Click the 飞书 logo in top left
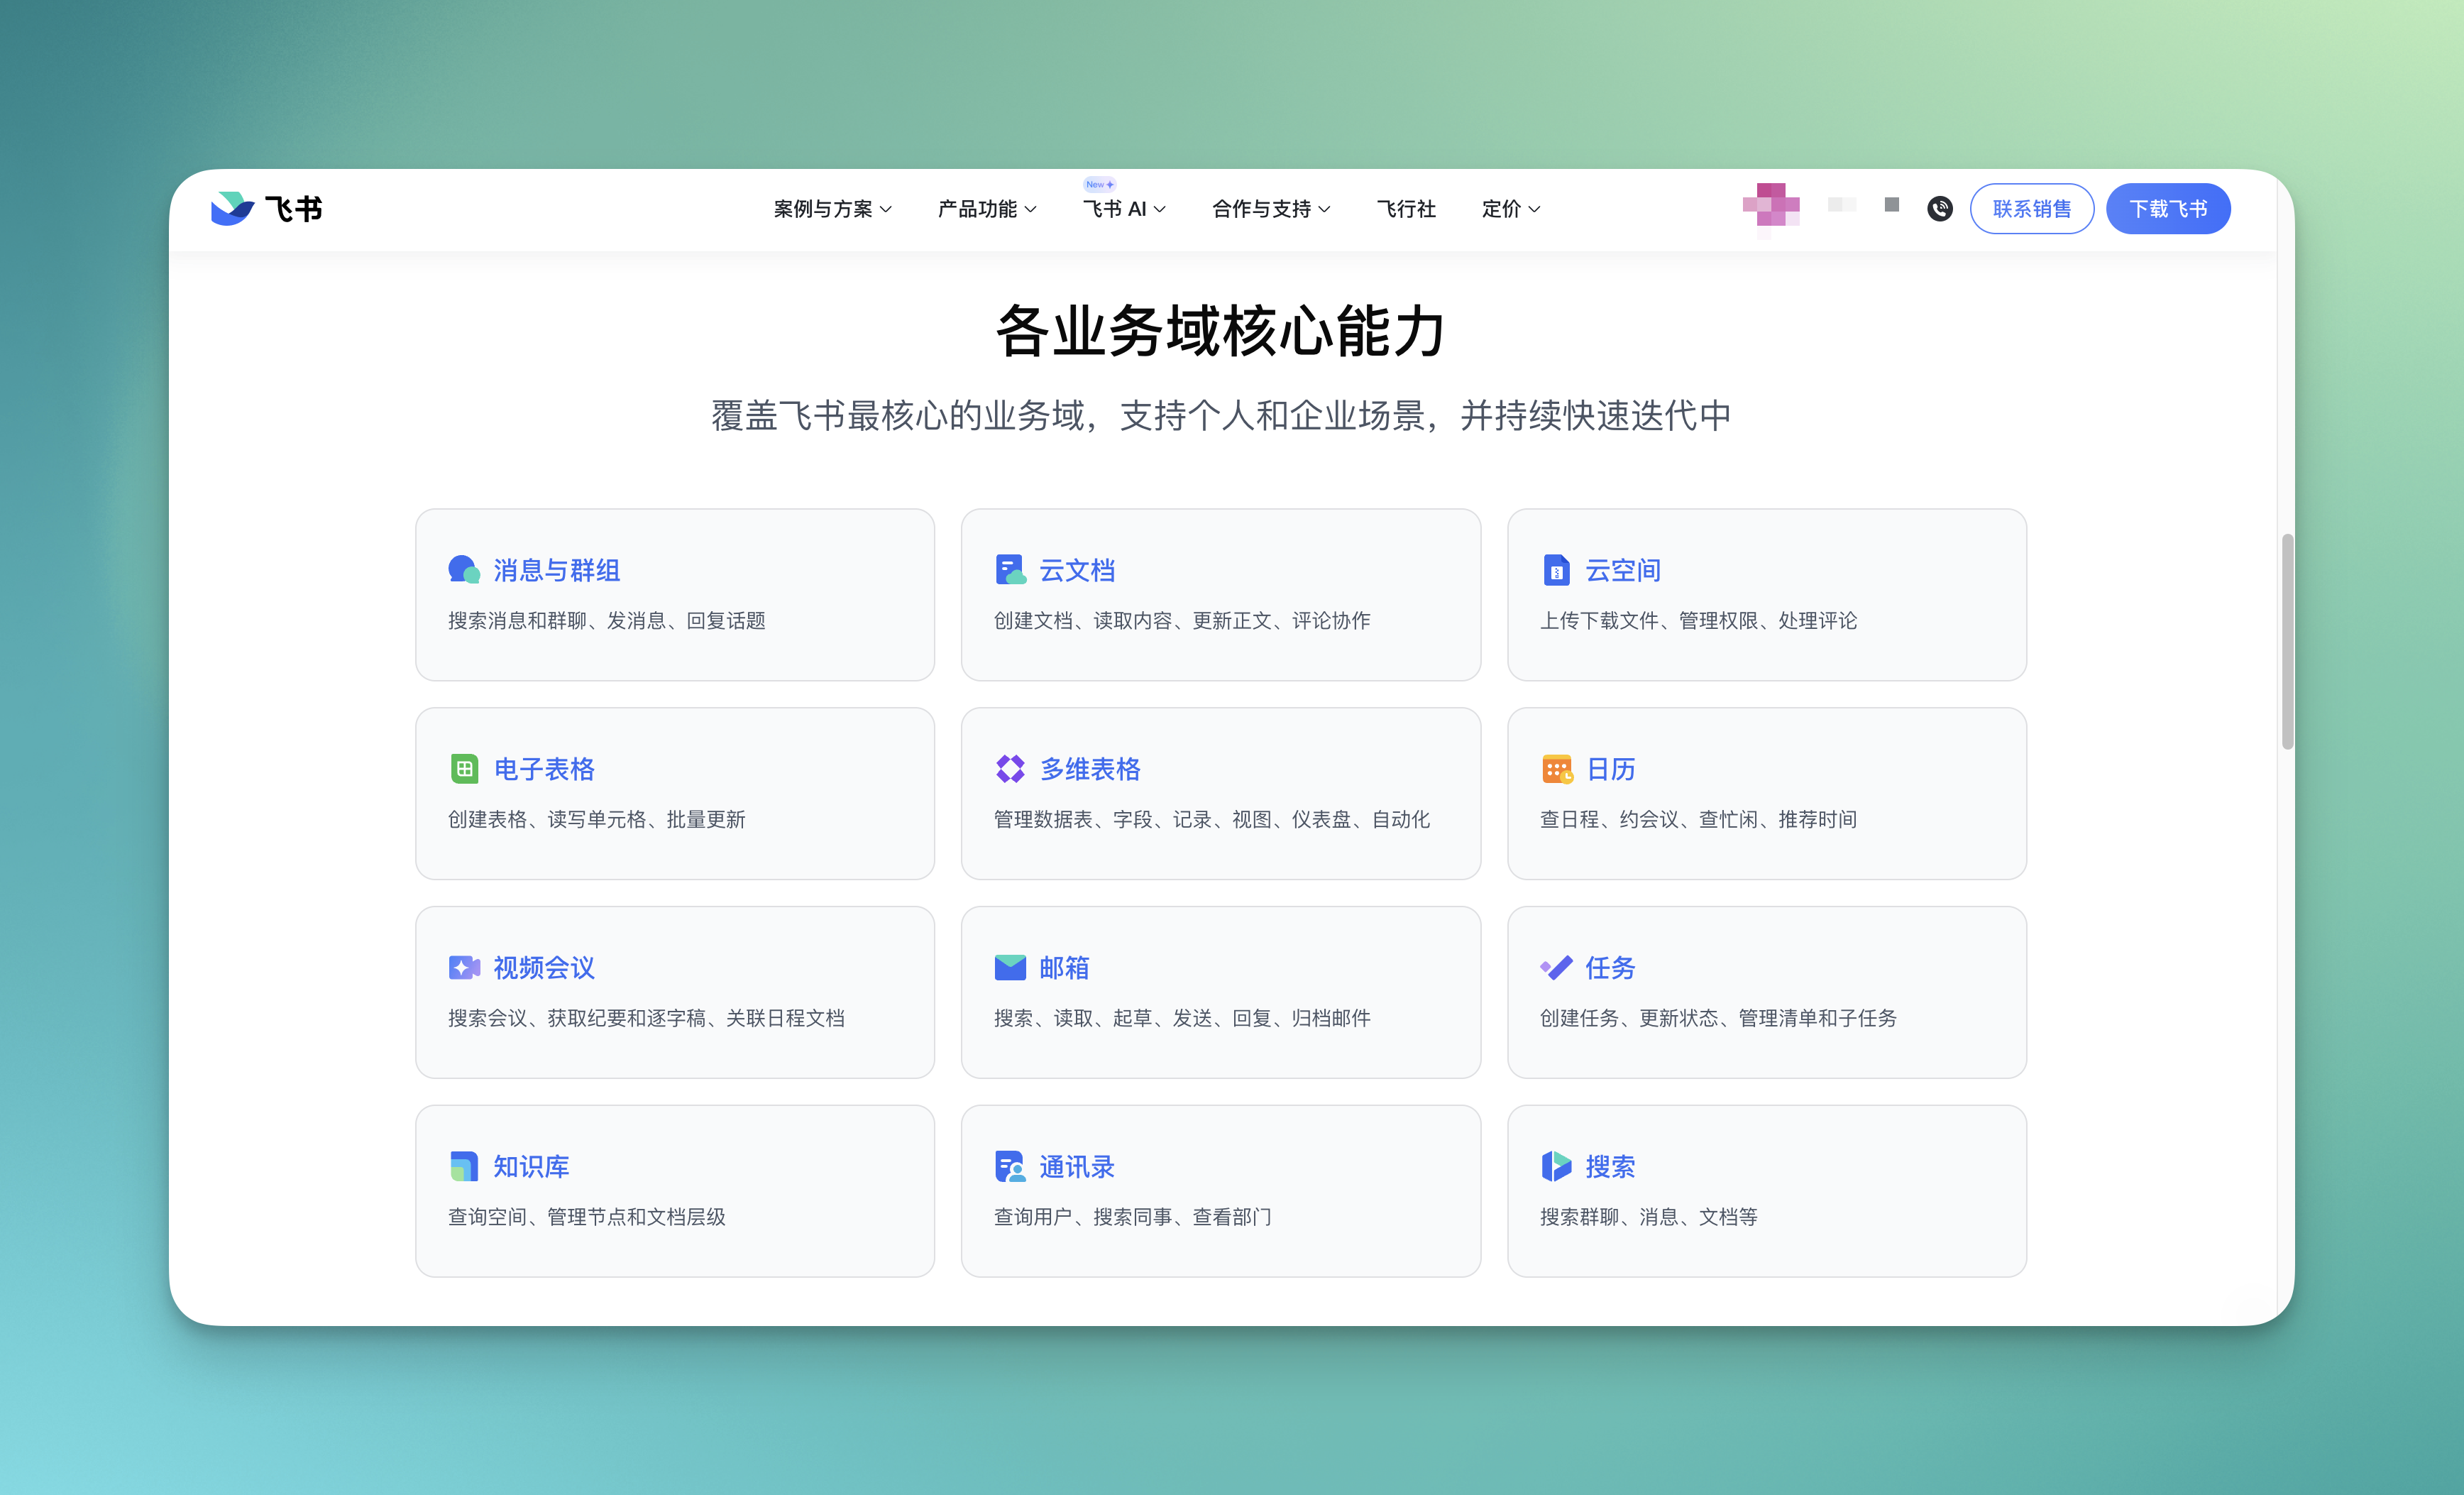Screen dimensions: 2464x1495 click(x=266, y=208)
